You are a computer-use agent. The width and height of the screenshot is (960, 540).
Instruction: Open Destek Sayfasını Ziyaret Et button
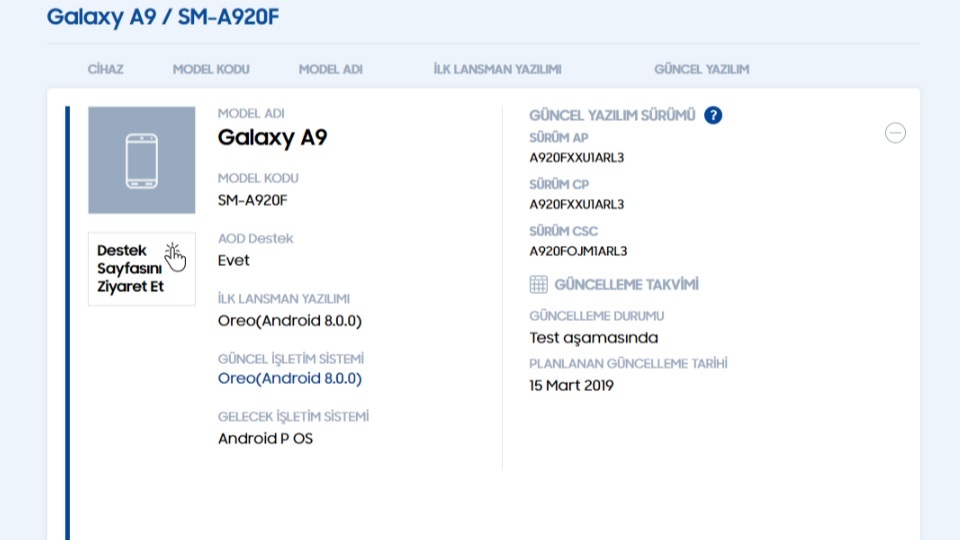tap(141, 269)
